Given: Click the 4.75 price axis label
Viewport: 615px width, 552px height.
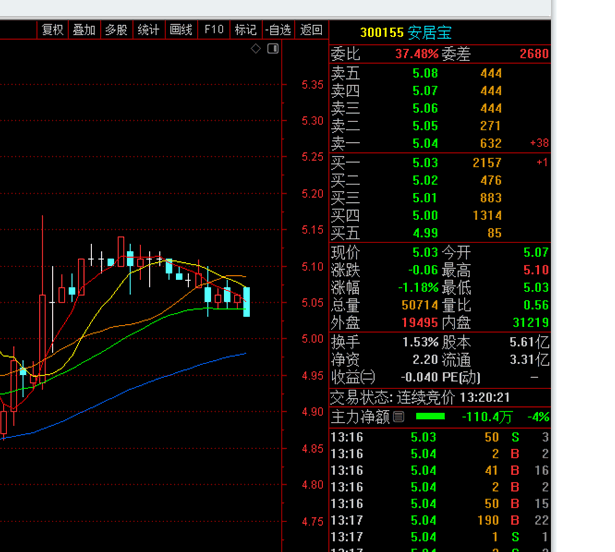Looking at the screenshot, I should [312, 522].
